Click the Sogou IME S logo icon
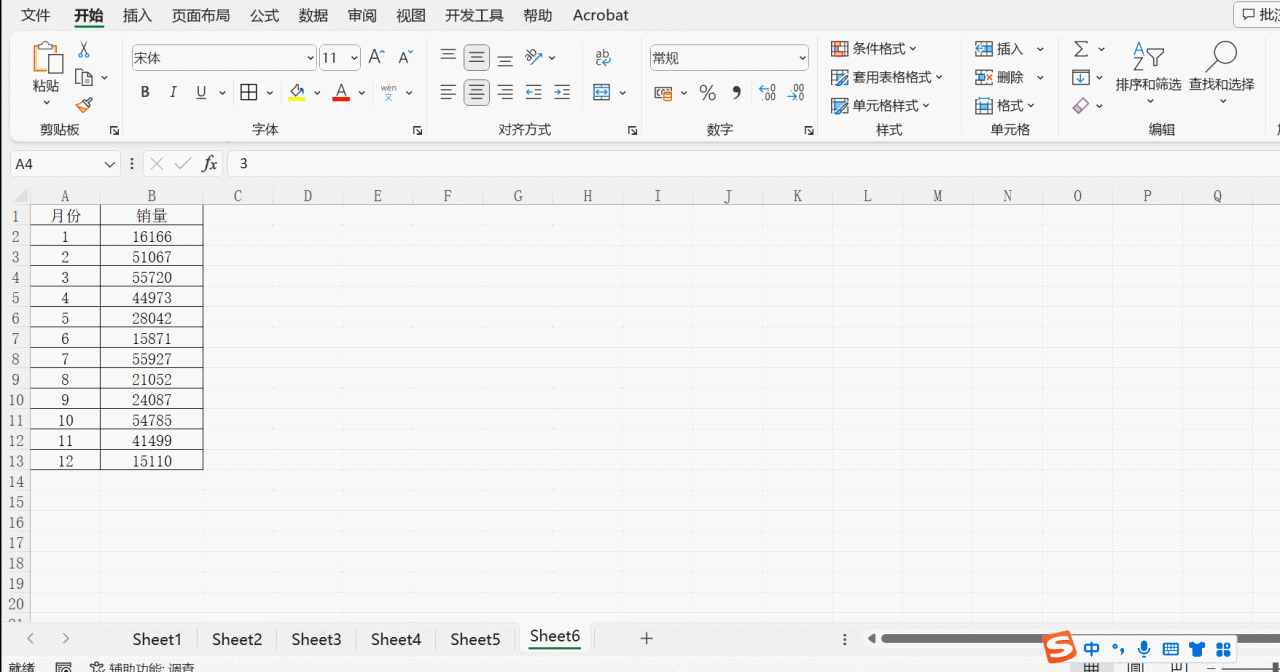The width and height of the screenshot is (1280, 672). [x=1059, y=648]
